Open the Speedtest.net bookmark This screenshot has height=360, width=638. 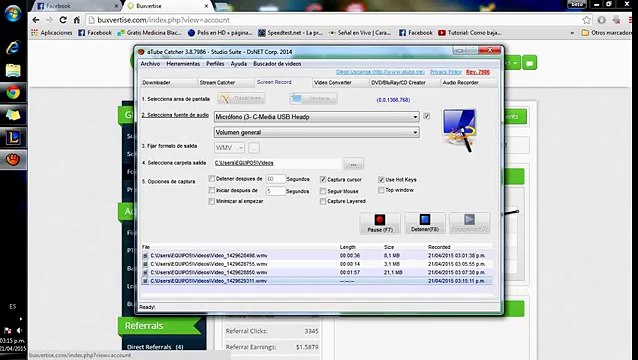tap(290, 33)
